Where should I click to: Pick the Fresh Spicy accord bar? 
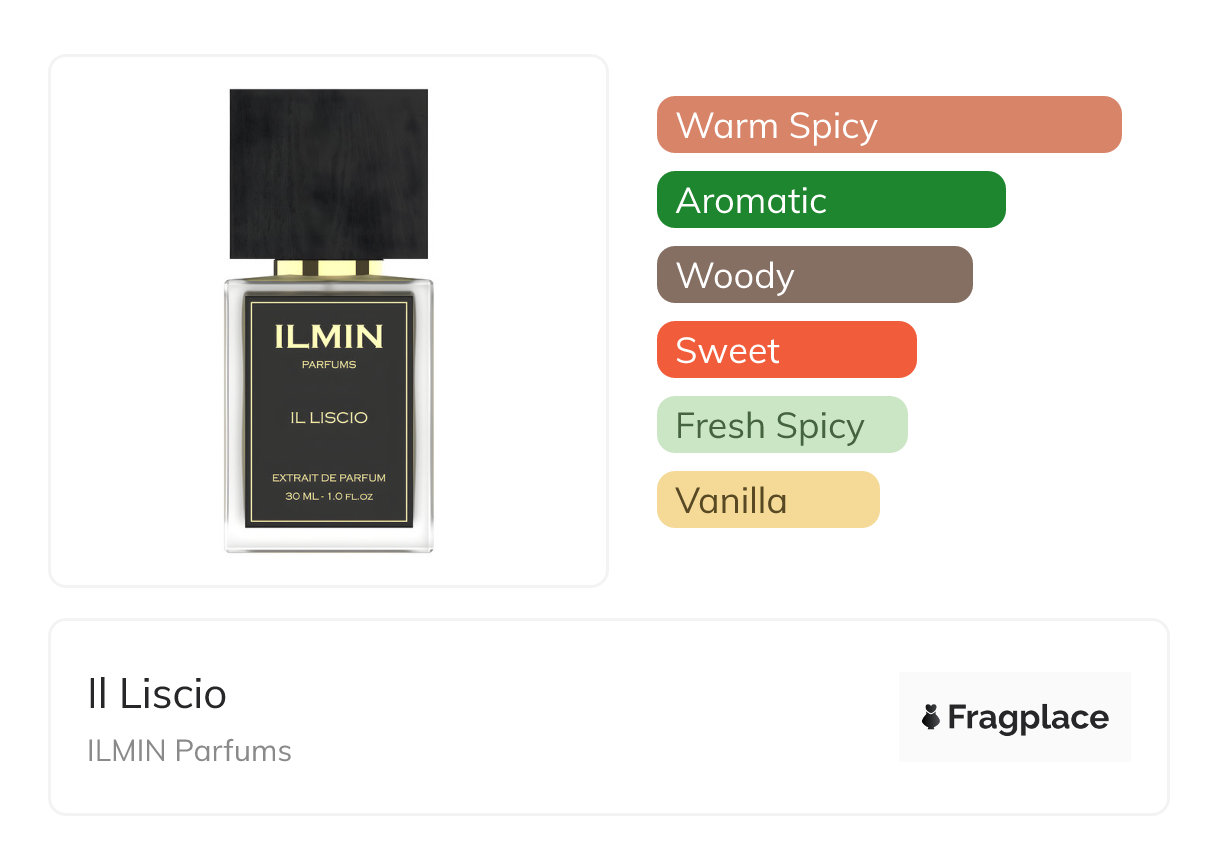(x=781, y=425)
